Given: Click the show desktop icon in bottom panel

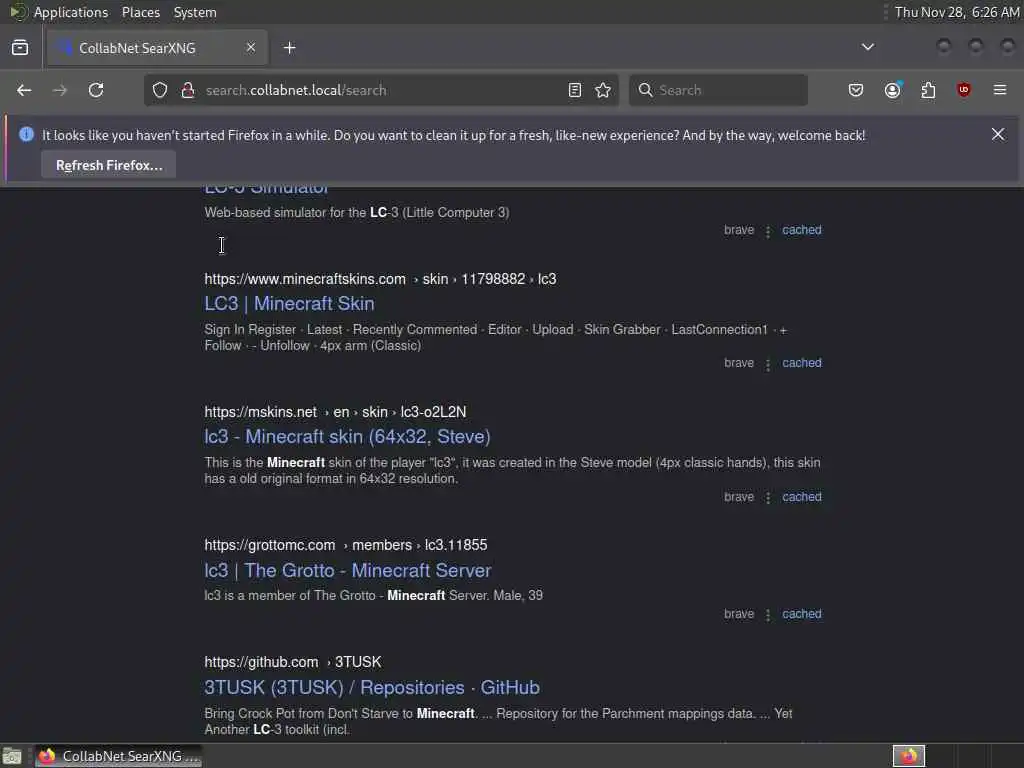Looking at the screenshot, I should [12, 756].
